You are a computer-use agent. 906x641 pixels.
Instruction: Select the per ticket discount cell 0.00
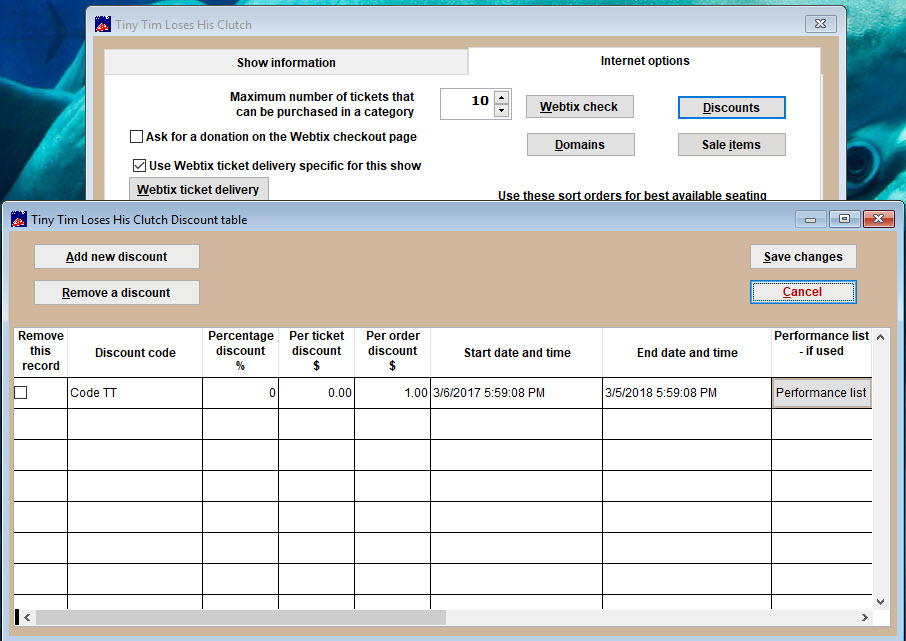(317, 393)
